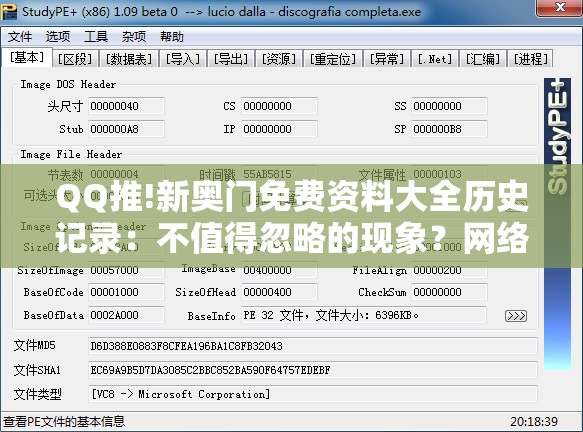Click the status bar text 查看PE文件的基本信息
The image size is (583, 432).
[64, 422]
